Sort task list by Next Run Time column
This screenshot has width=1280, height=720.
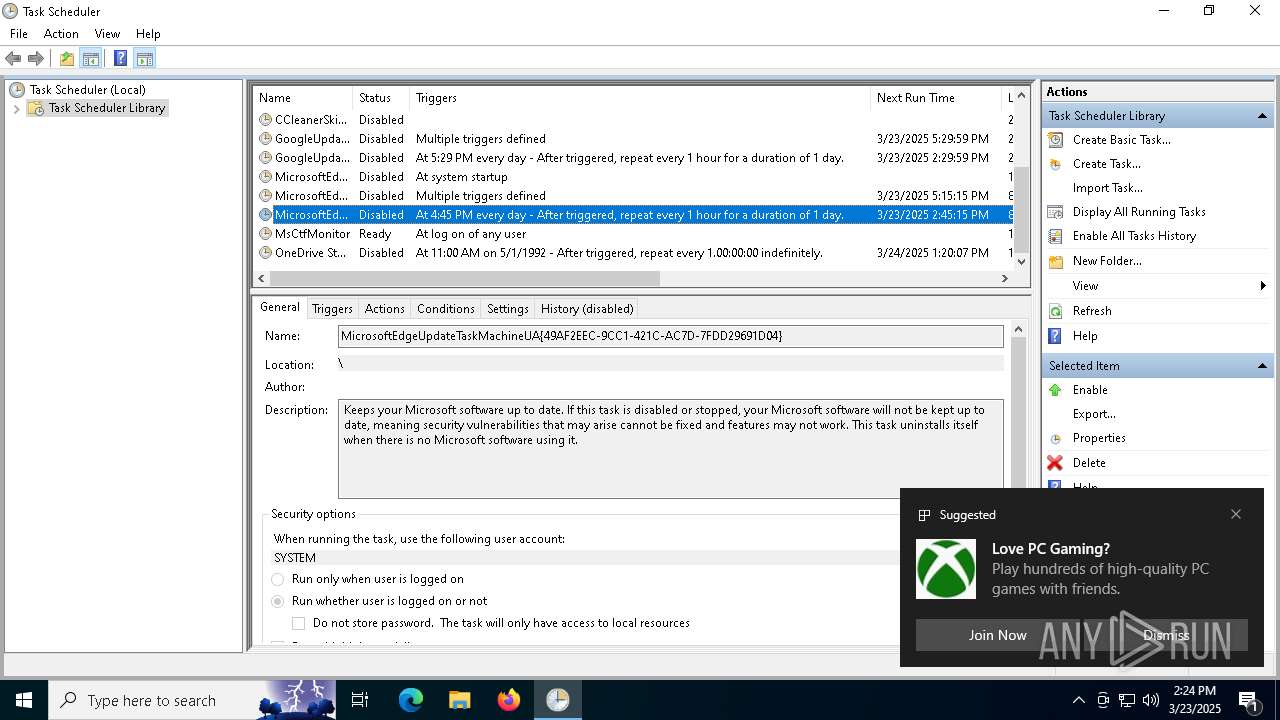[x=936, y=98]
